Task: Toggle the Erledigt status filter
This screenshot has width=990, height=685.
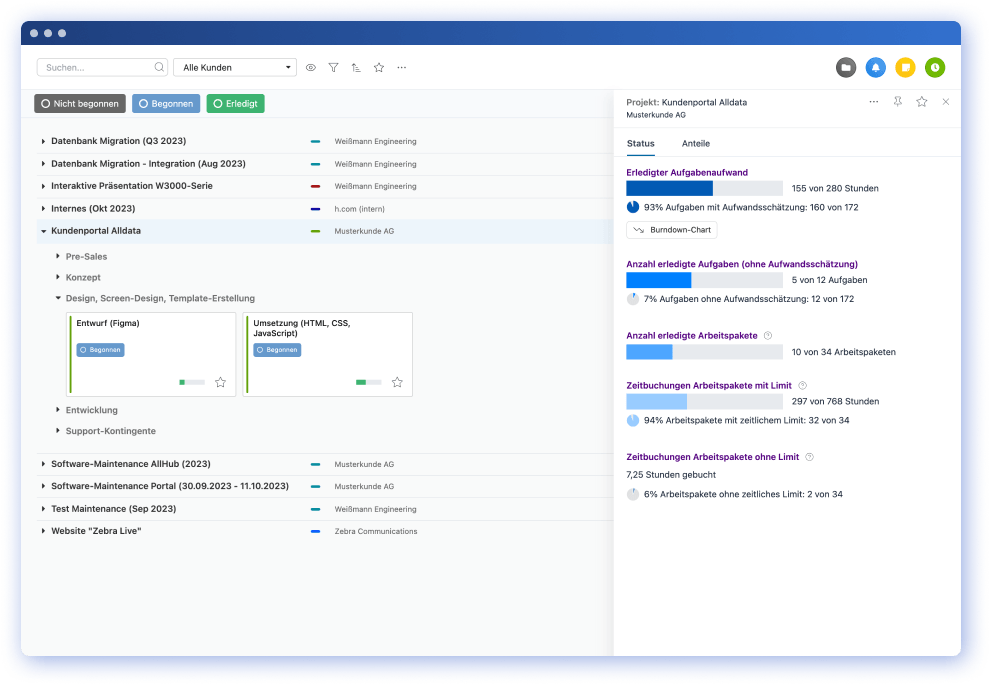Action: click(236, 104)
